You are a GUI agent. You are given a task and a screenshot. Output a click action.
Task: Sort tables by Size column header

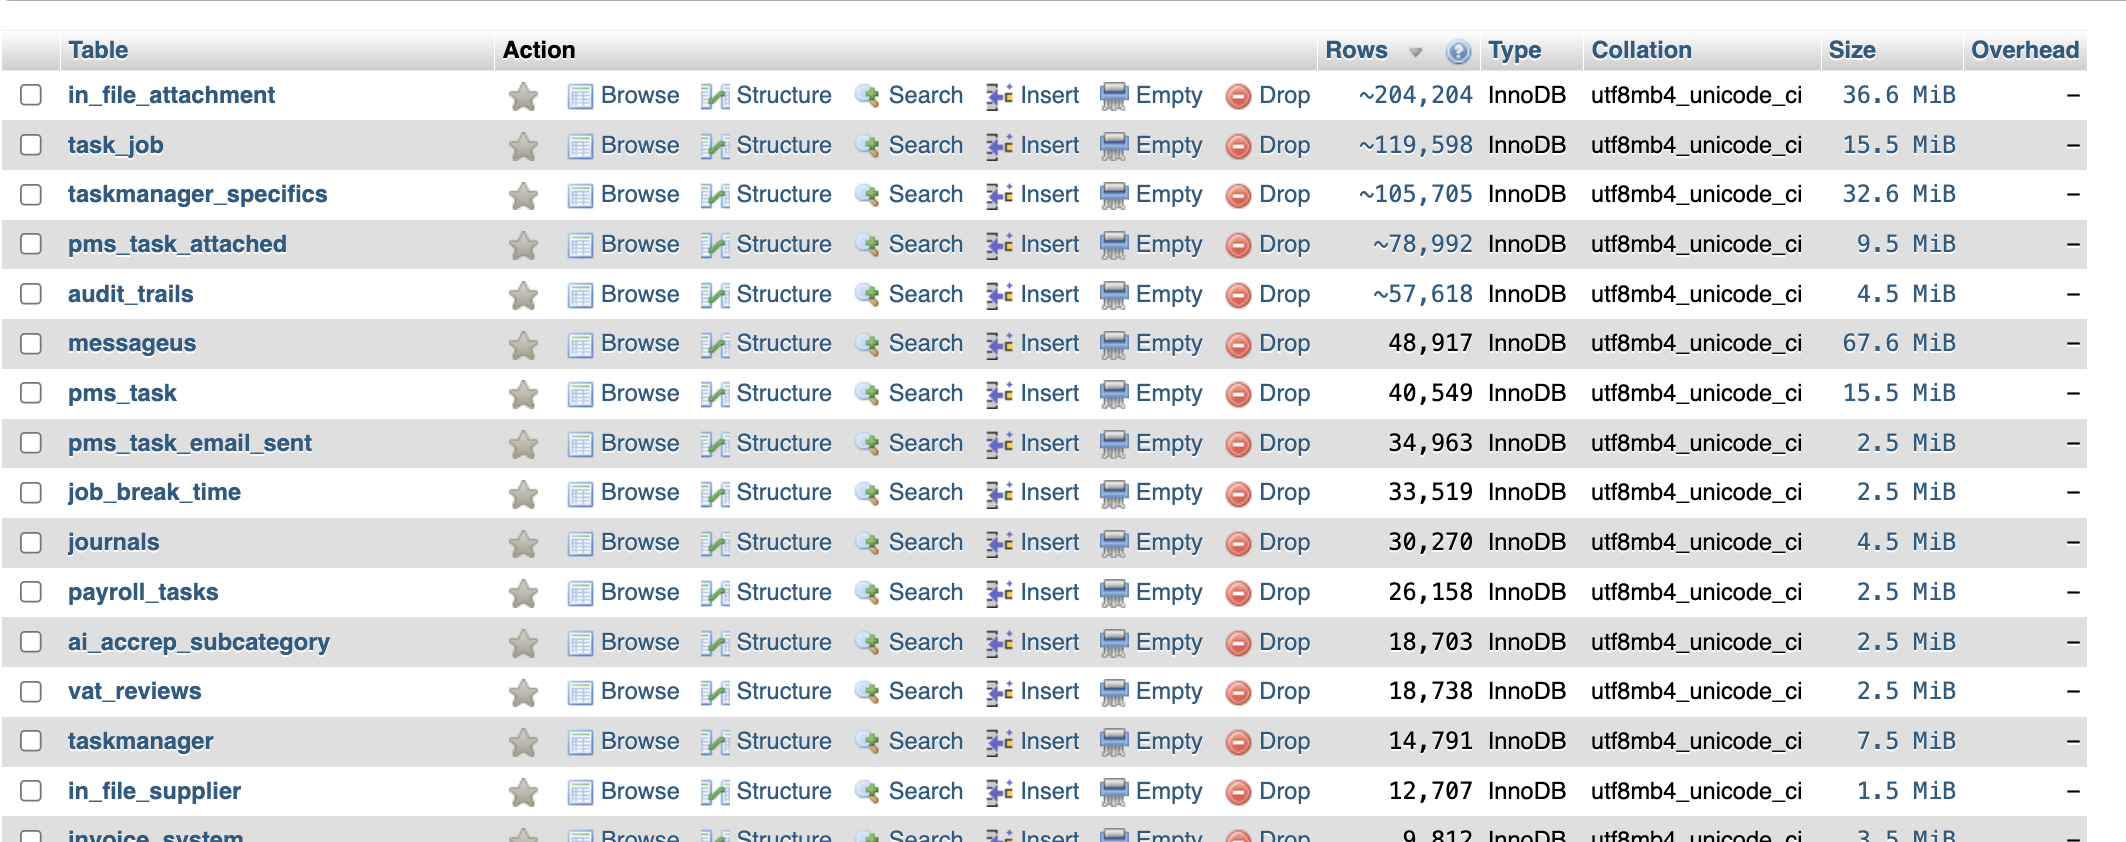(x=1851, y=50)
